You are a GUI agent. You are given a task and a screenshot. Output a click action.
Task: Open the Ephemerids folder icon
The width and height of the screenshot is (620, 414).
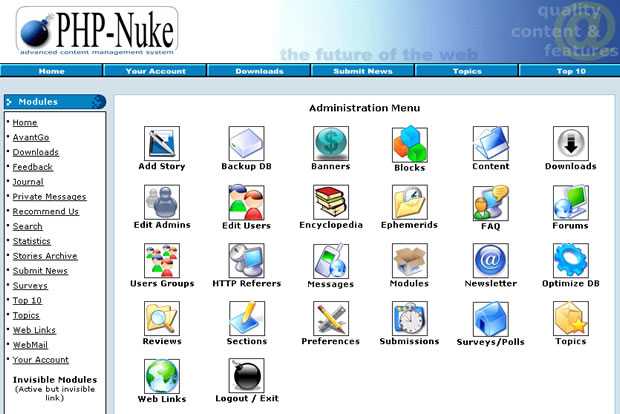pos(409,202)
